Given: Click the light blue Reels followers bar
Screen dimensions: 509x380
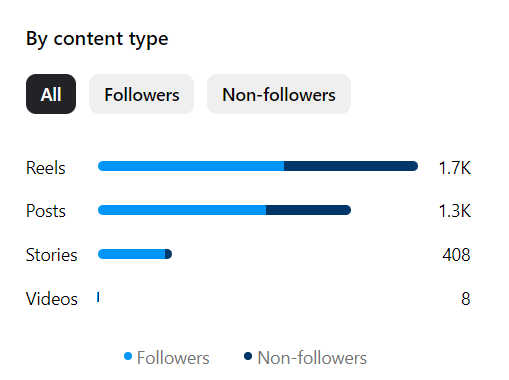Looking at the screenshot, I should (191, 166).
